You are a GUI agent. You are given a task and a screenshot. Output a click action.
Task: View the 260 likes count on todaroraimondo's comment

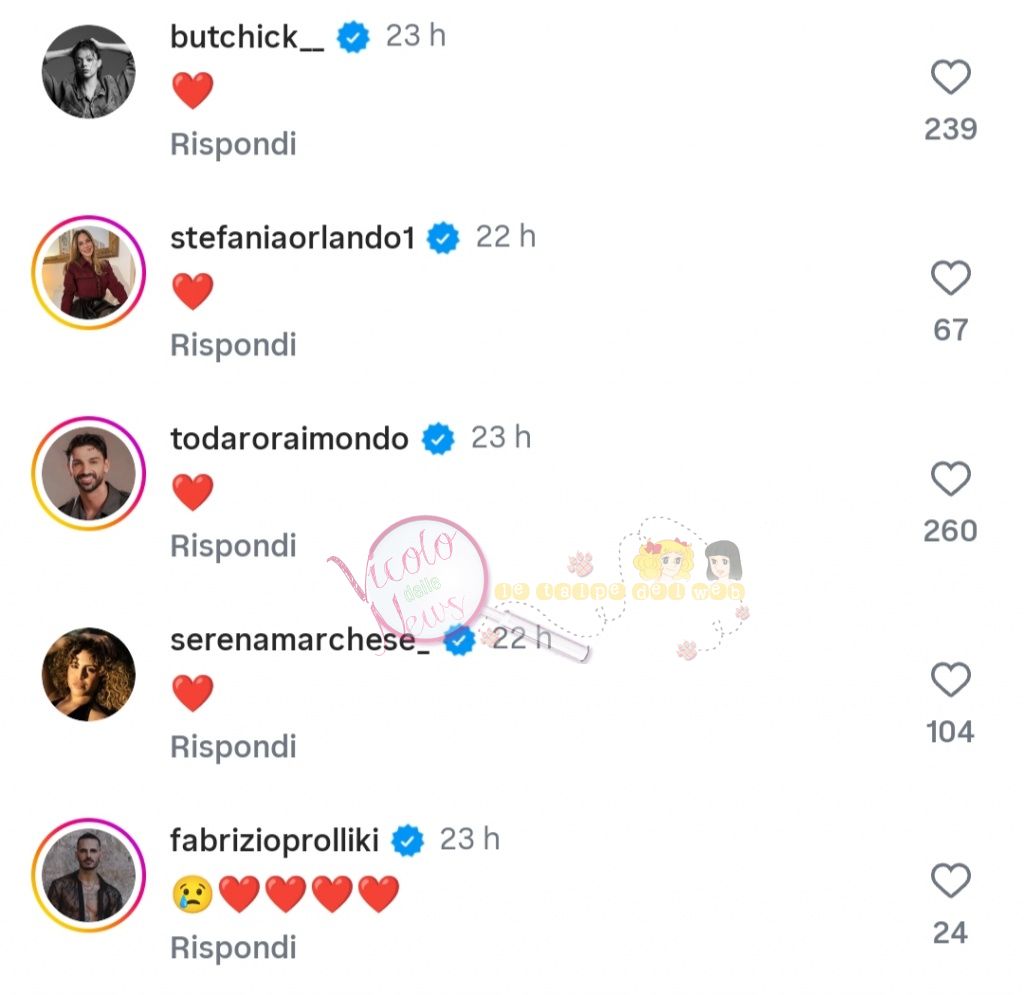click(x=950, y=530)
